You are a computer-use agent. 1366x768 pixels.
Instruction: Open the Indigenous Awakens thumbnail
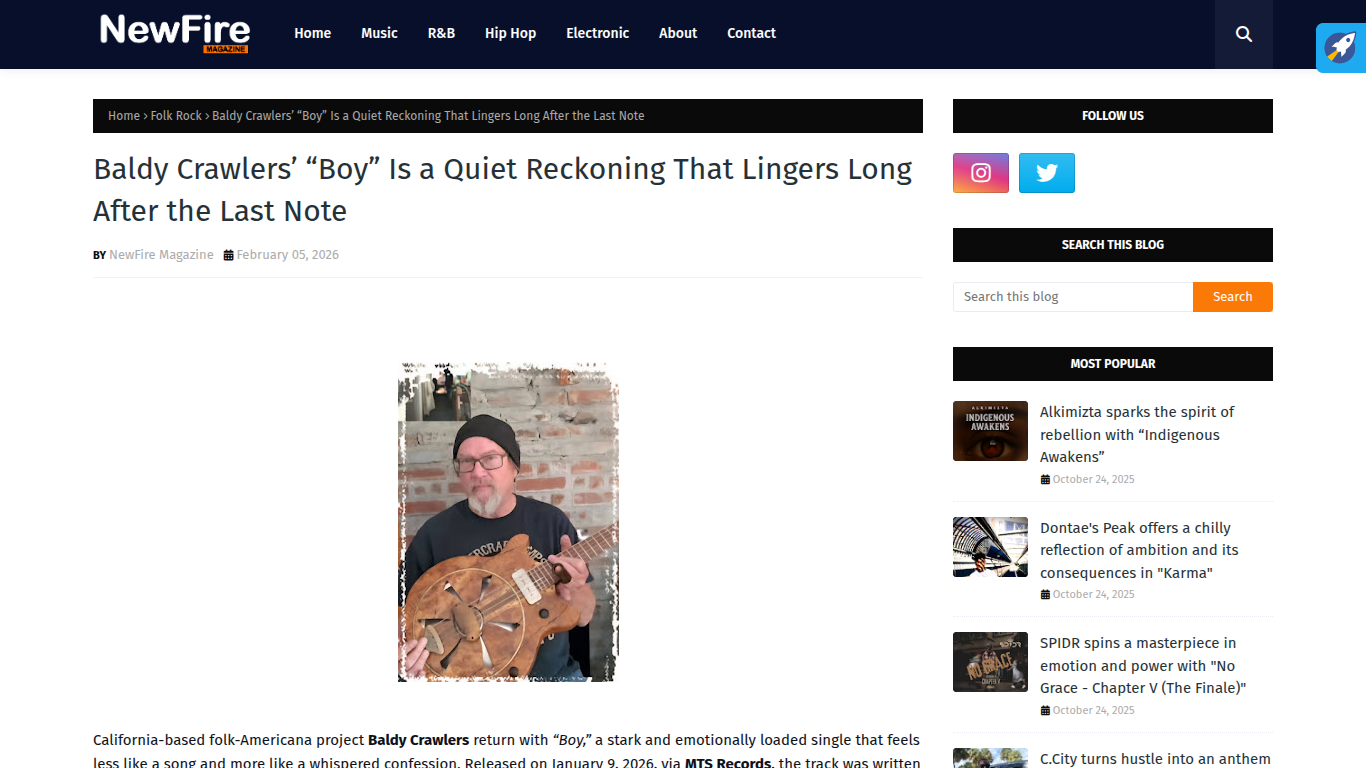coord(990,431)
